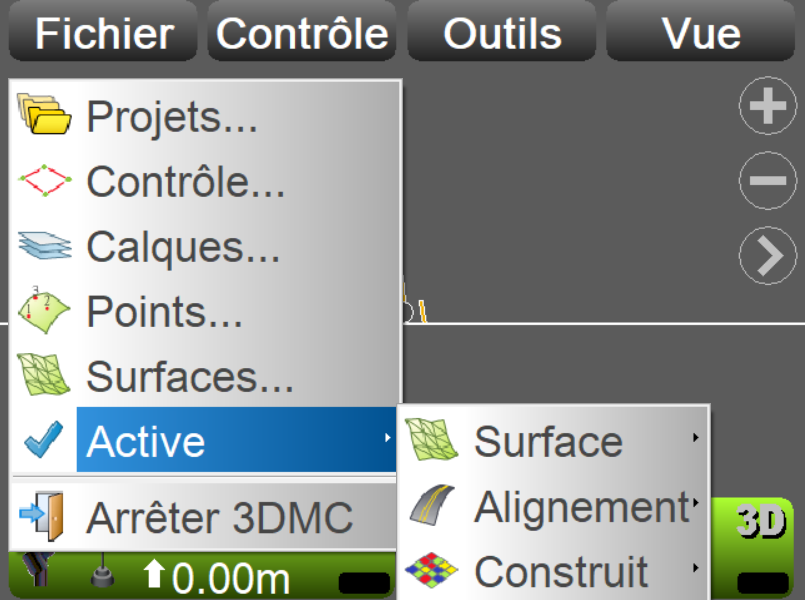Zoom out with the minus button
The height and width of the screenshot is (600, 805).
coord(767,181)
